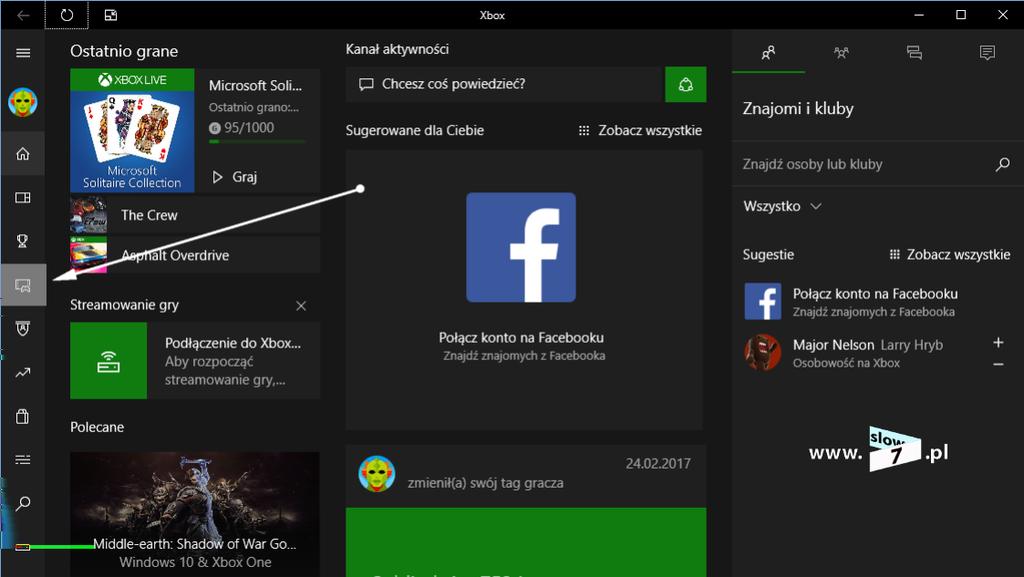This screenshot has height=577, width=1024.
Task: Expand the 'Wszystko' filter dropdown
Action: (x=782, y=206)
